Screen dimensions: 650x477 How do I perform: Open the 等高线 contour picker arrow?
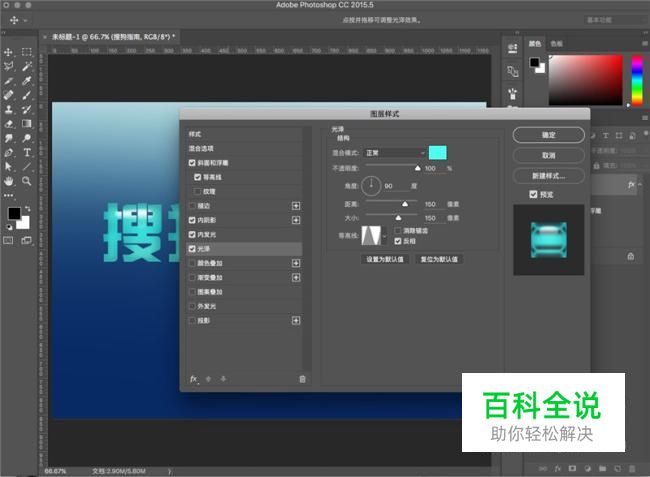[384, 236]
